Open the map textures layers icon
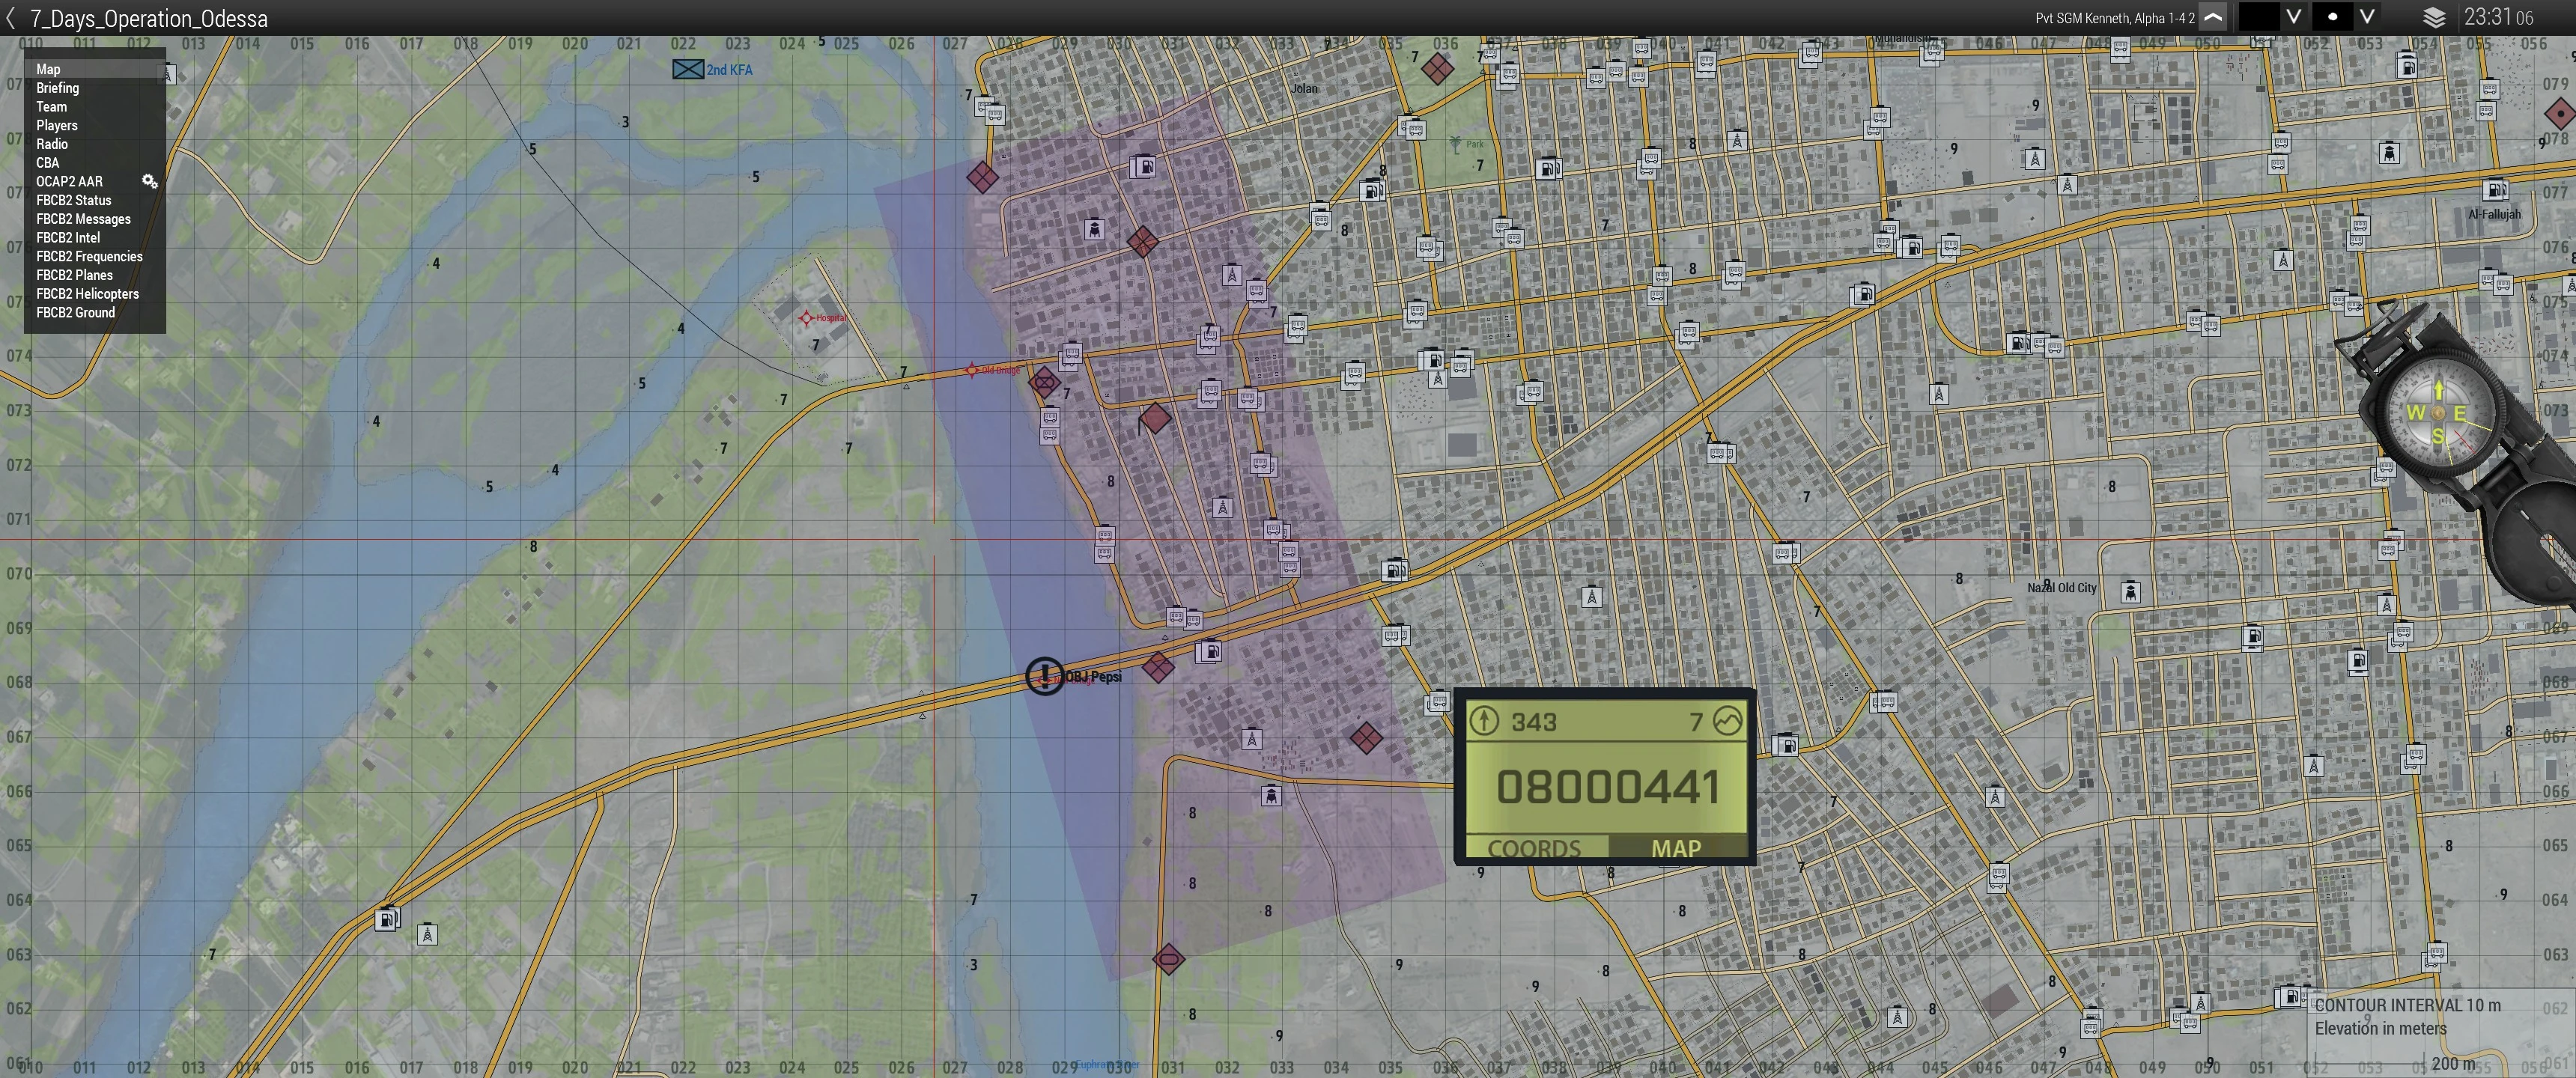The image size is (2576, 1078). click(2434, 17)
